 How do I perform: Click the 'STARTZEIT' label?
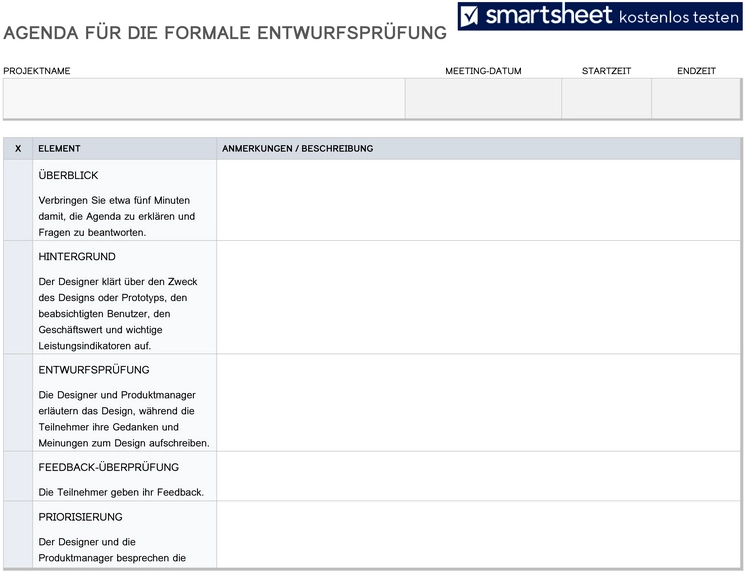[x=606, y=71]
